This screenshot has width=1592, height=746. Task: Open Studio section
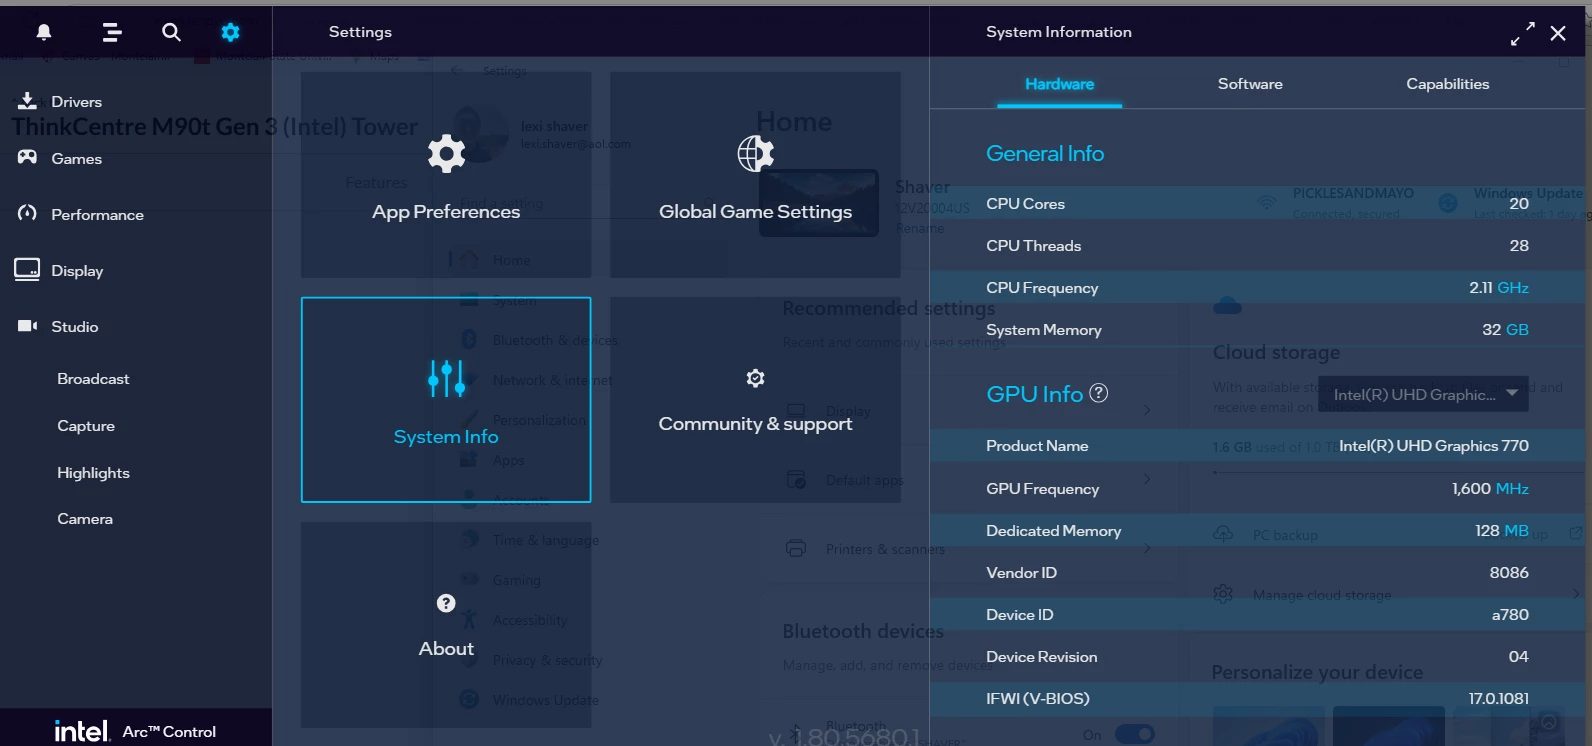57,326
